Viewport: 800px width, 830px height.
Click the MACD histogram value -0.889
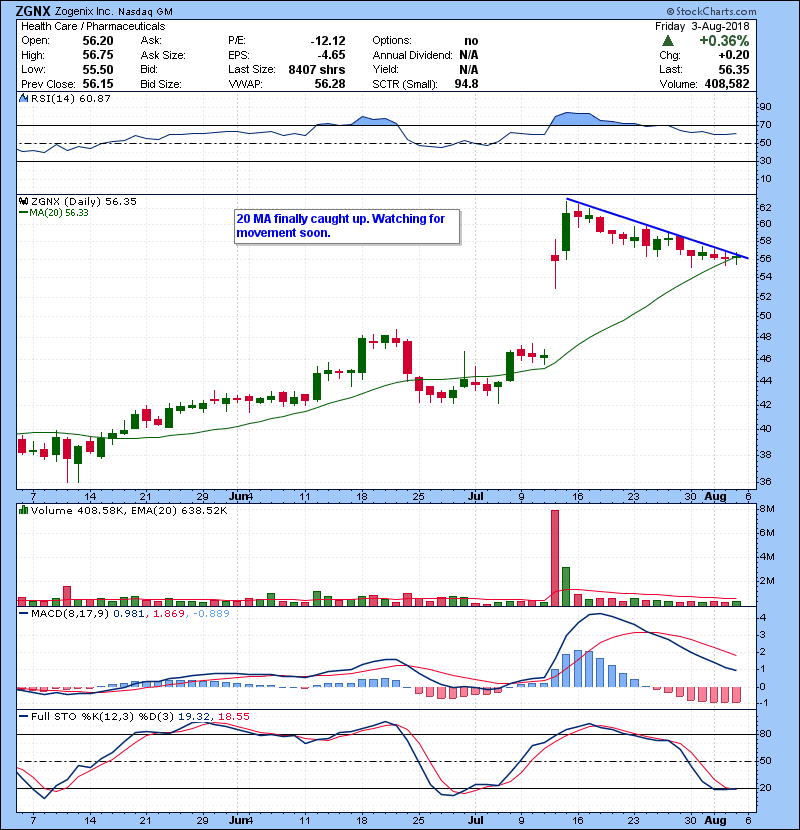[x=211, y=614]
